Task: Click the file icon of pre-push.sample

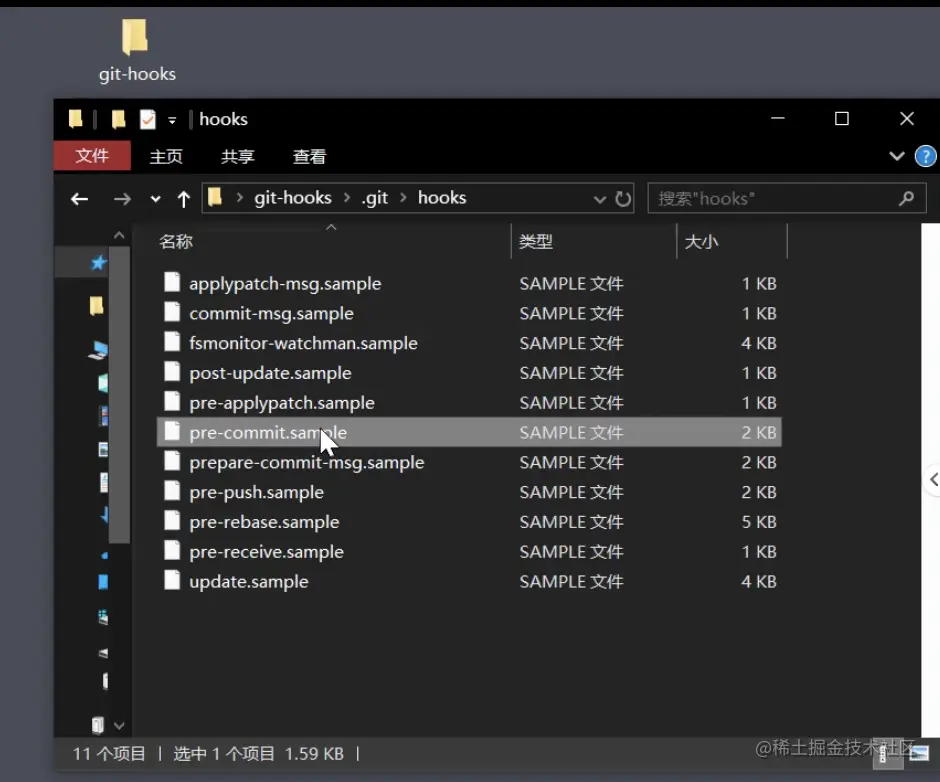Action: point(172,491)
